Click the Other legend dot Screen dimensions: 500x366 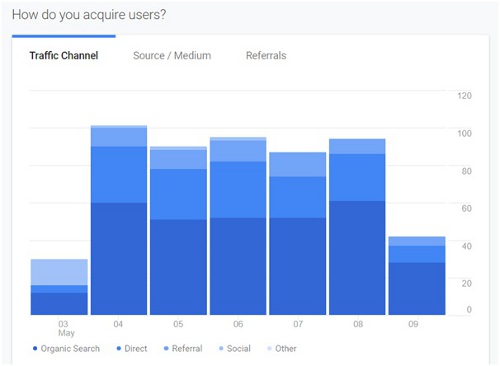[x=269, y=348]
